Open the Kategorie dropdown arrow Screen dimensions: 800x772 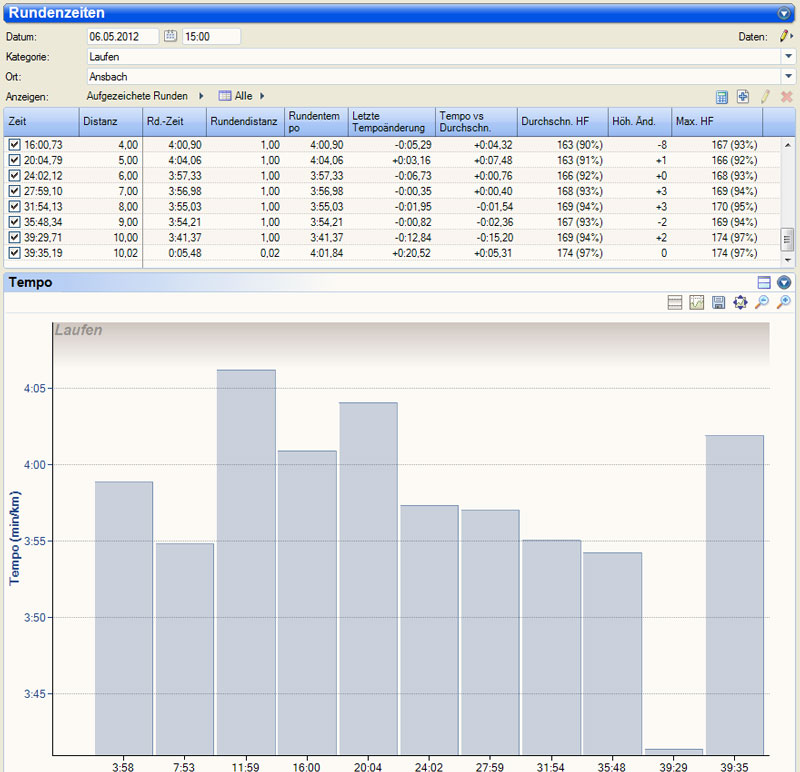click(x=788, y=56)
